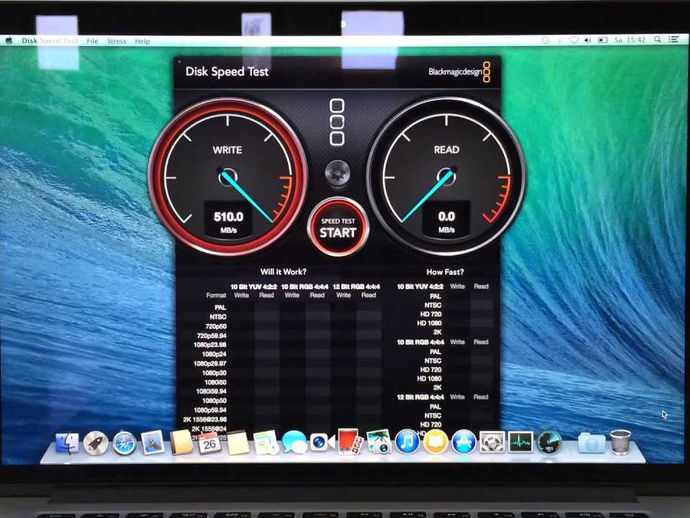This screenshot has width=690, height=518.
Task: Open iBooks in the dock
Action: pyautogui.click(x=435, y=442)
